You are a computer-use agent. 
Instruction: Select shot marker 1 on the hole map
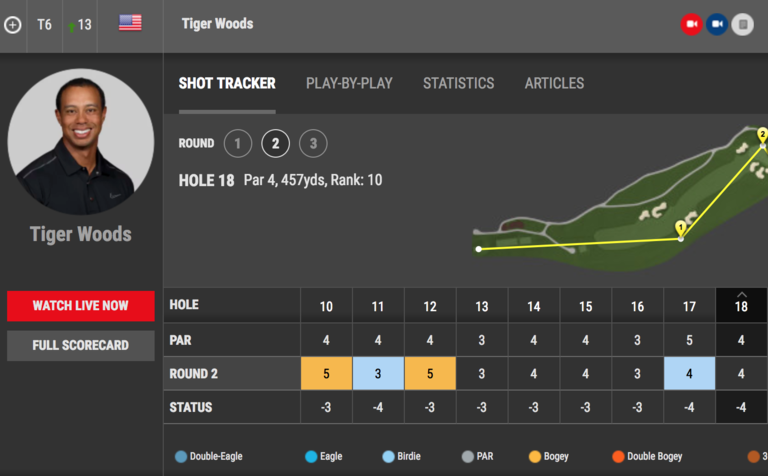680,228
